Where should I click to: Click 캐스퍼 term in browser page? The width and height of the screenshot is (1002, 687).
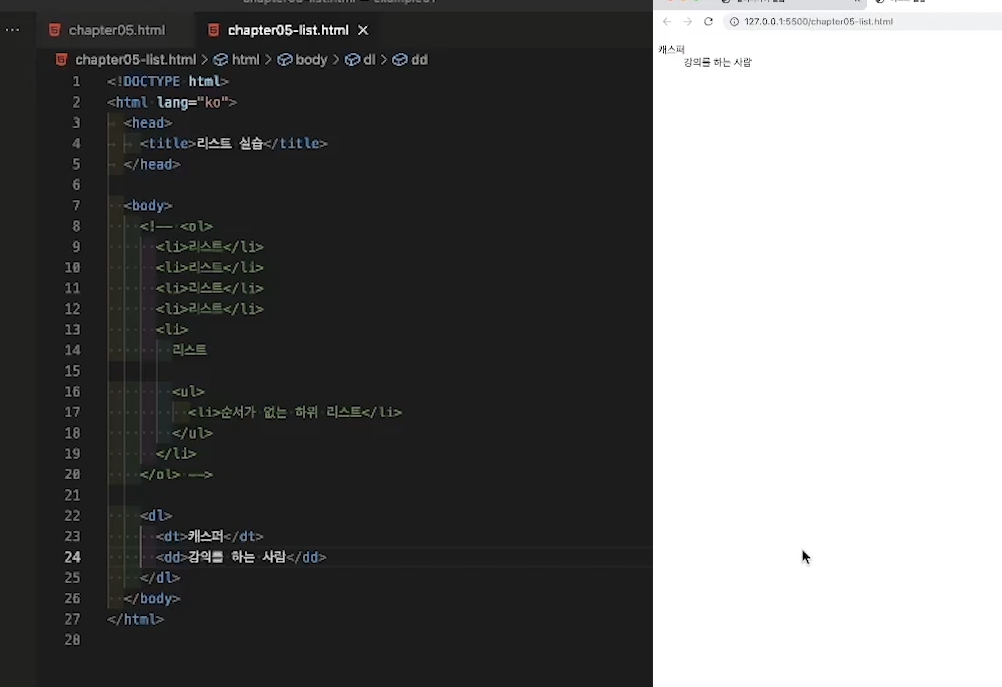click(672, 49)
